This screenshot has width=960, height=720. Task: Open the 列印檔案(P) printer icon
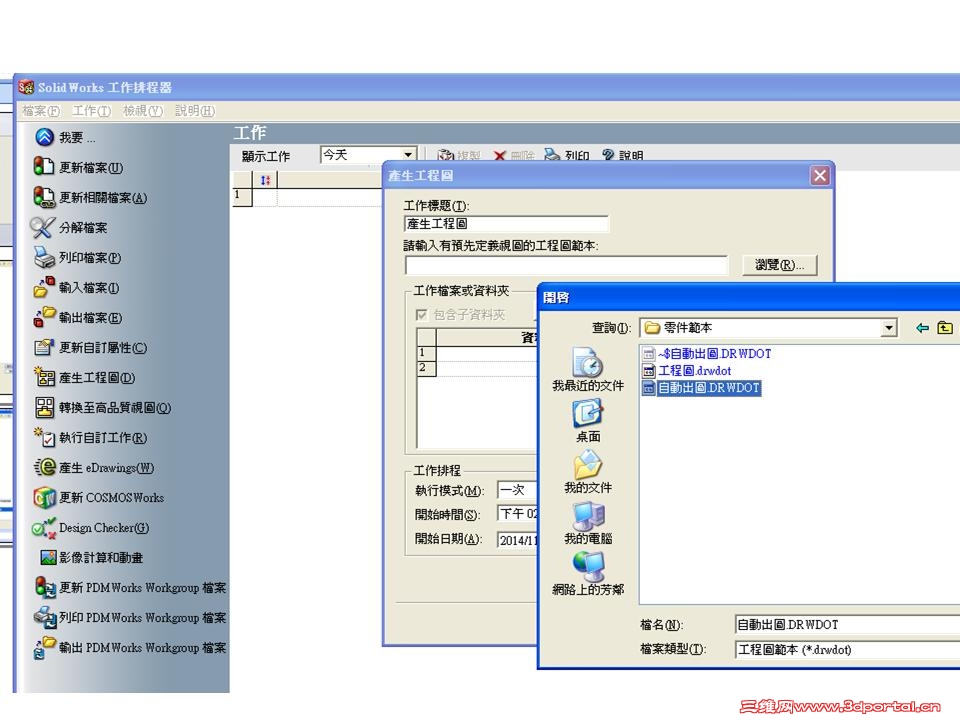(x=44, y=257)
